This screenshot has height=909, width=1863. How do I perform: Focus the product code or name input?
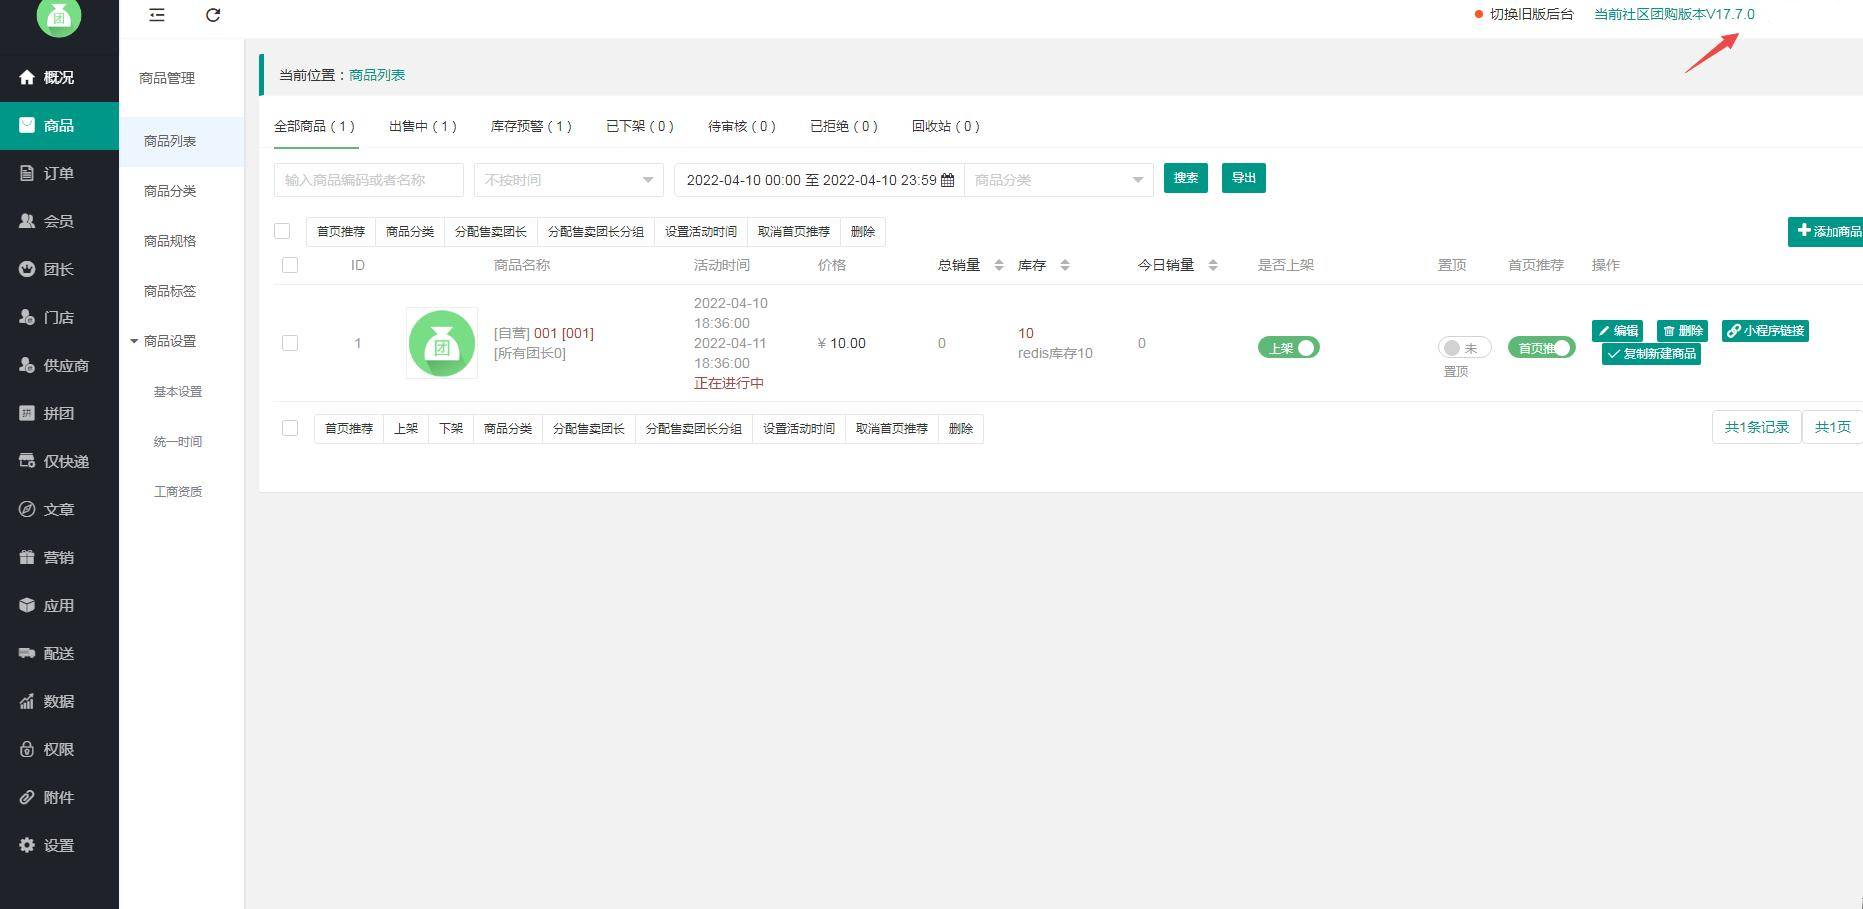[369, 180]
